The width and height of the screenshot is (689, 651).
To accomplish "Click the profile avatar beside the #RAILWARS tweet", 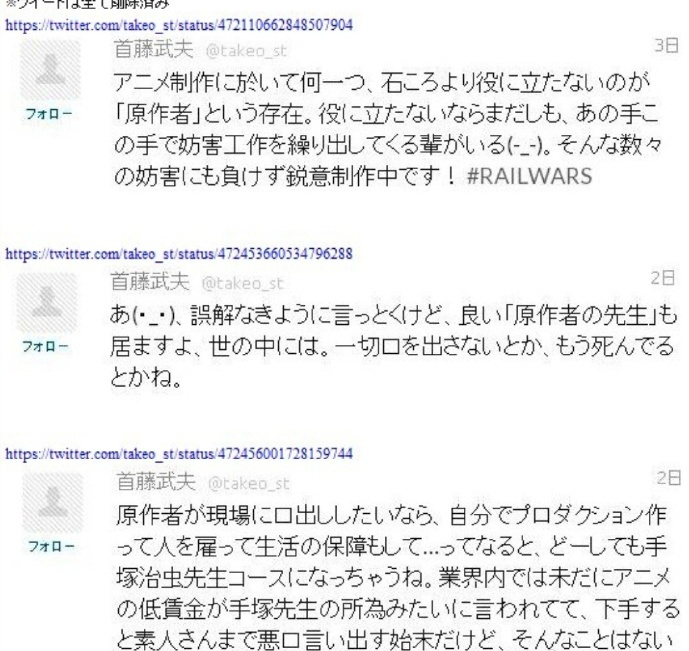I will tap(51, 71).
